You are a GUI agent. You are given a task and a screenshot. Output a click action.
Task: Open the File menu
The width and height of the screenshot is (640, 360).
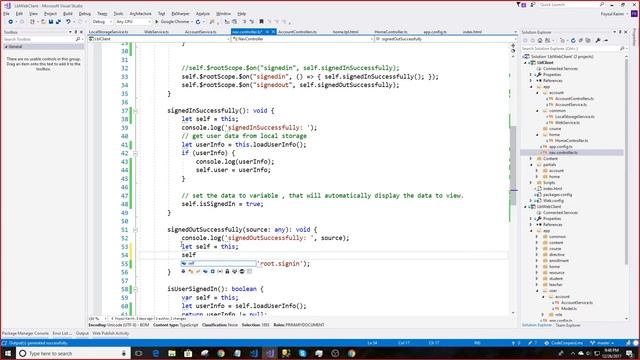pos(6,13)
